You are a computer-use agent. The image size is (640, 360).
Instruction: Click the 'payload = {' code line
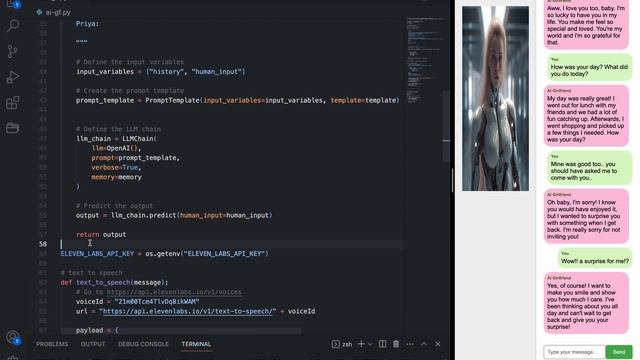tap(97, 330)
